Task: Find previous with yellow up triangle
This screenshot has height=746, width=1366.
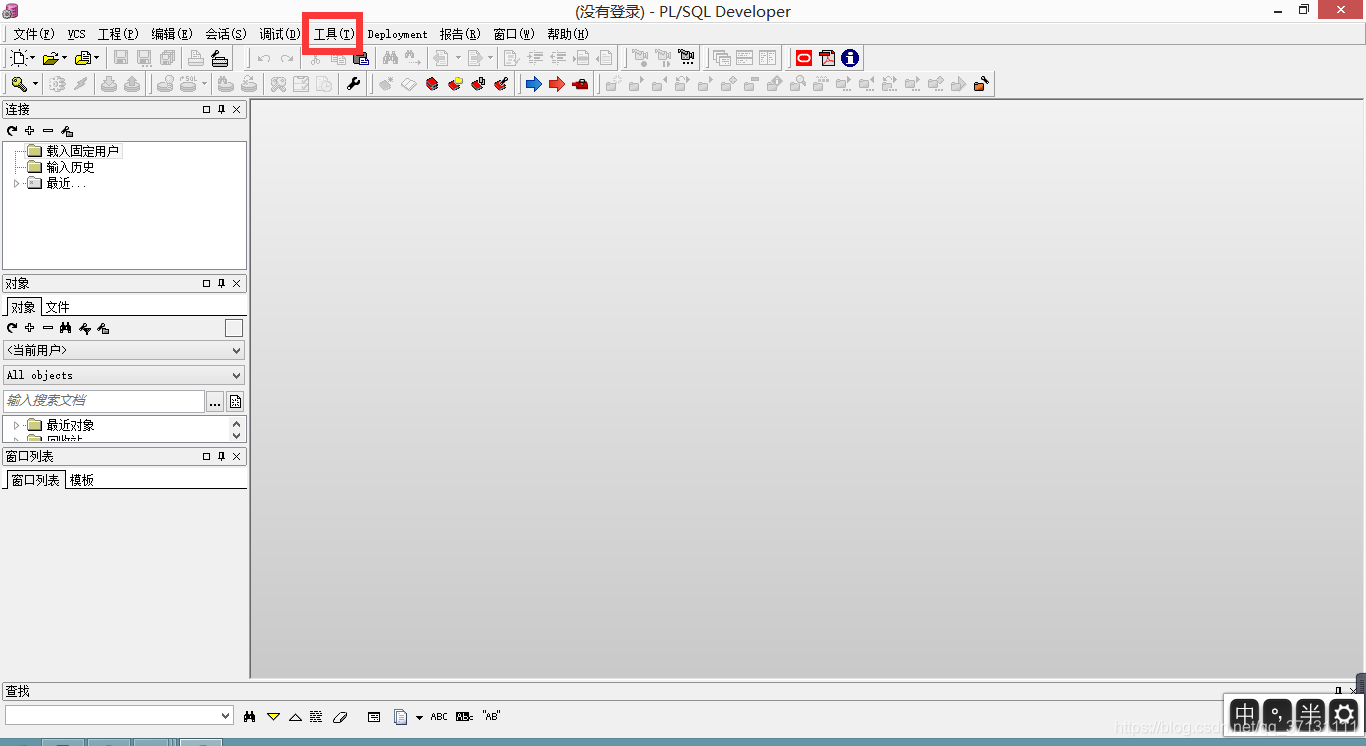Action: click(295, 716)
